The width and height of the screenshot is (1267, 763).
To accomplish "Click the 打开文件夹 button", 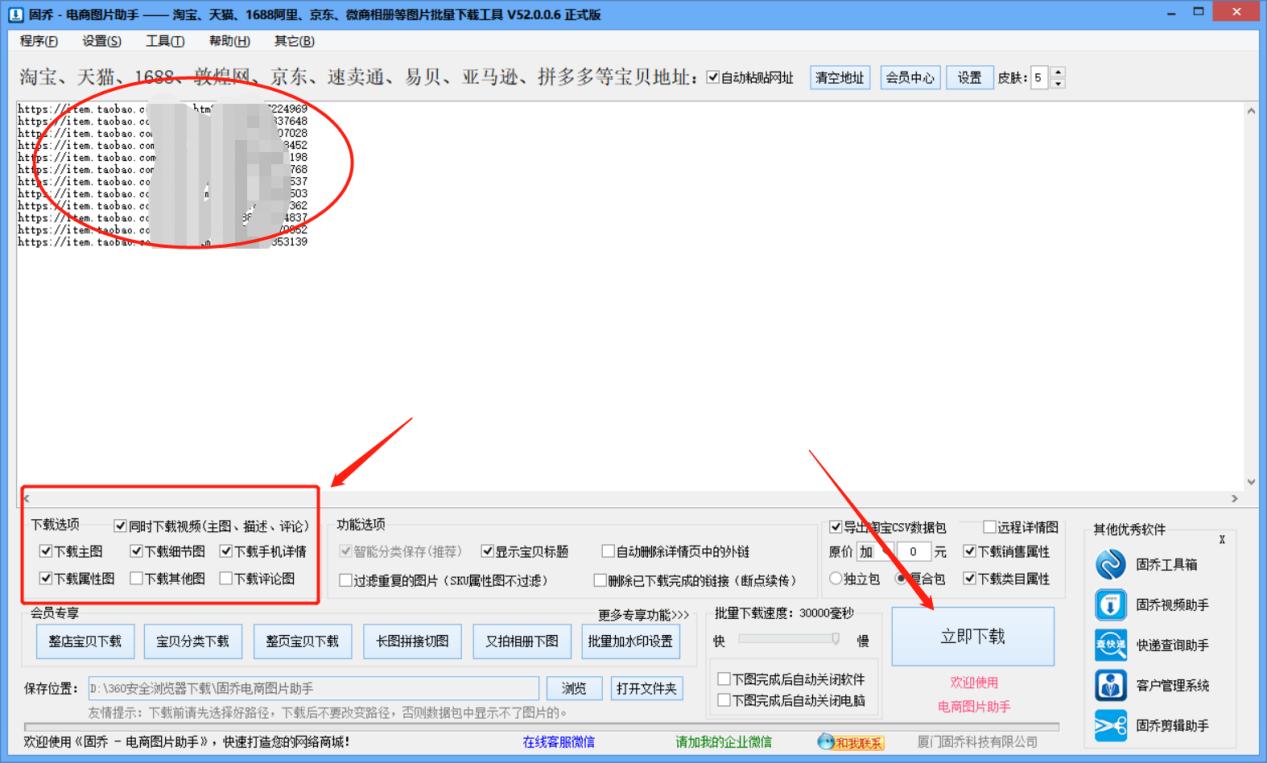I will [x=647, y=688].
